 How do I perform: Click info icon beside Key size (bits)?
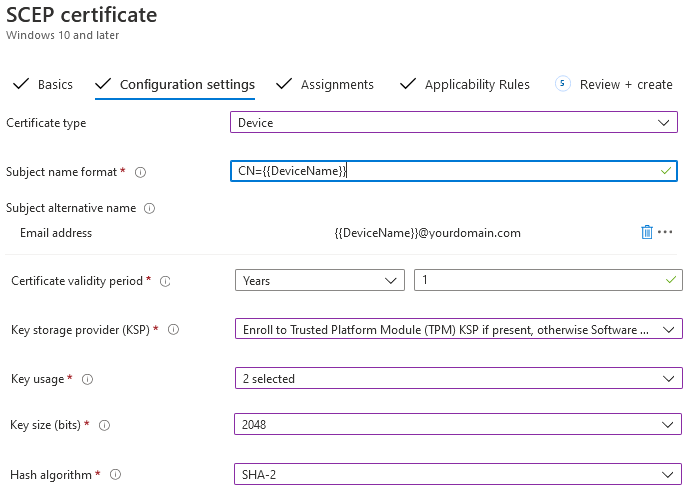click(x=104, y=425)
